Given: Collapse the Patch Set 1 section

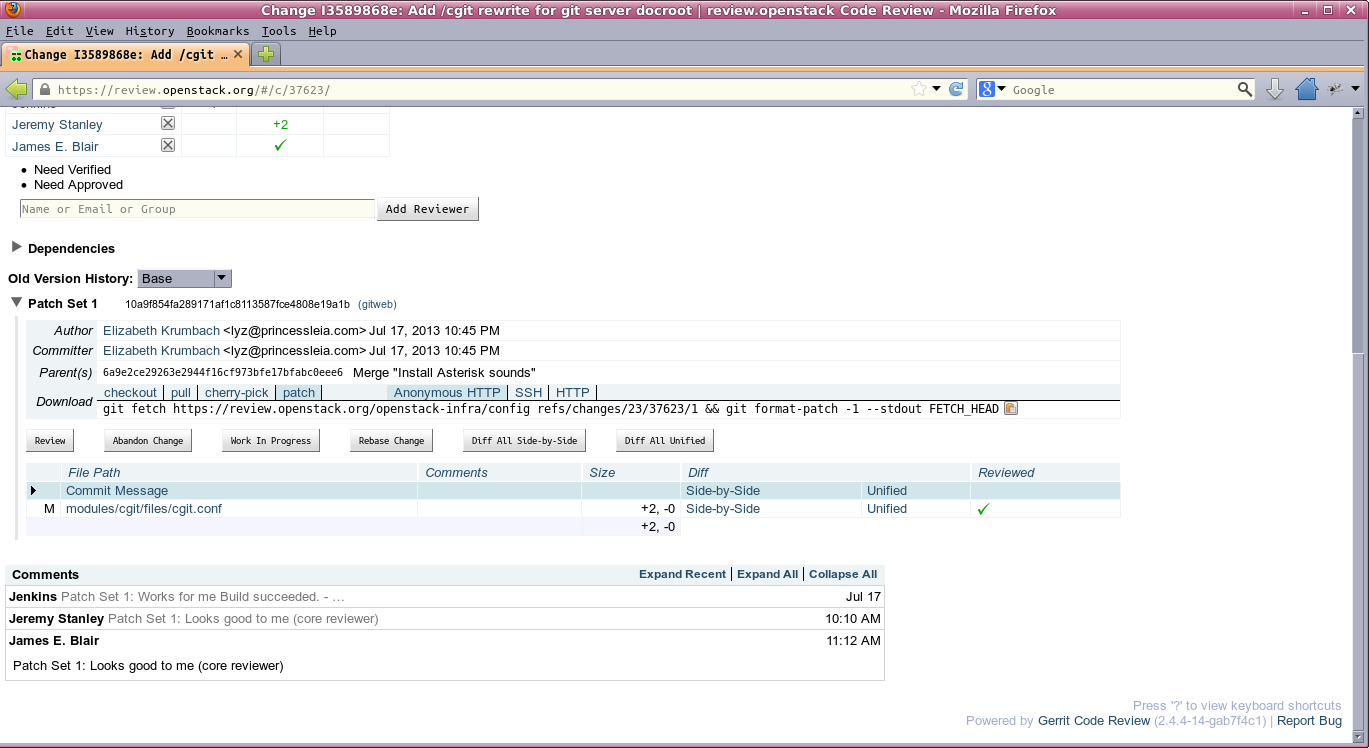Looking at the screenshot, I should coord(17,303).
